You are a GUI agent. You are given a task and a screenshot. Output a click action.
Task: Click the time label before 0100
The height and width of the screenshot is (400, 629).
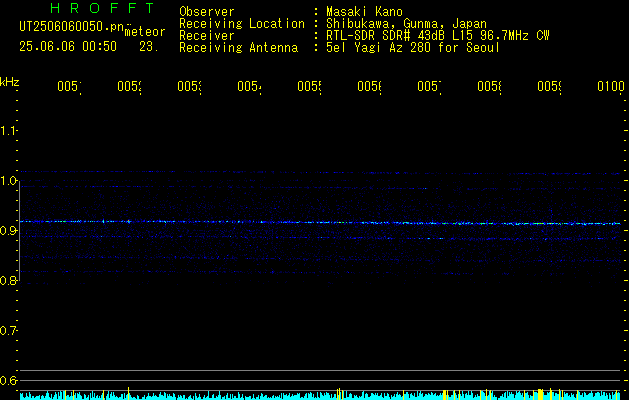pos(550,87)
